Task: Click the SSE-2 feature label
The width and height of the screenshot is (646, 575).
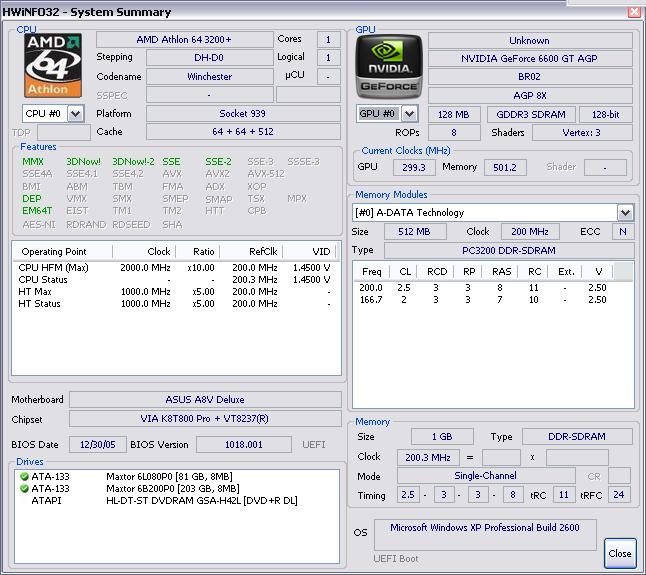Action: point(218,162)
